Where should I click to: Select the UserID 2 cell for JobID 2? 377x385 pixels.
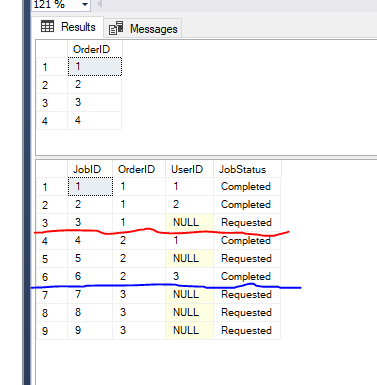point(189,204)
